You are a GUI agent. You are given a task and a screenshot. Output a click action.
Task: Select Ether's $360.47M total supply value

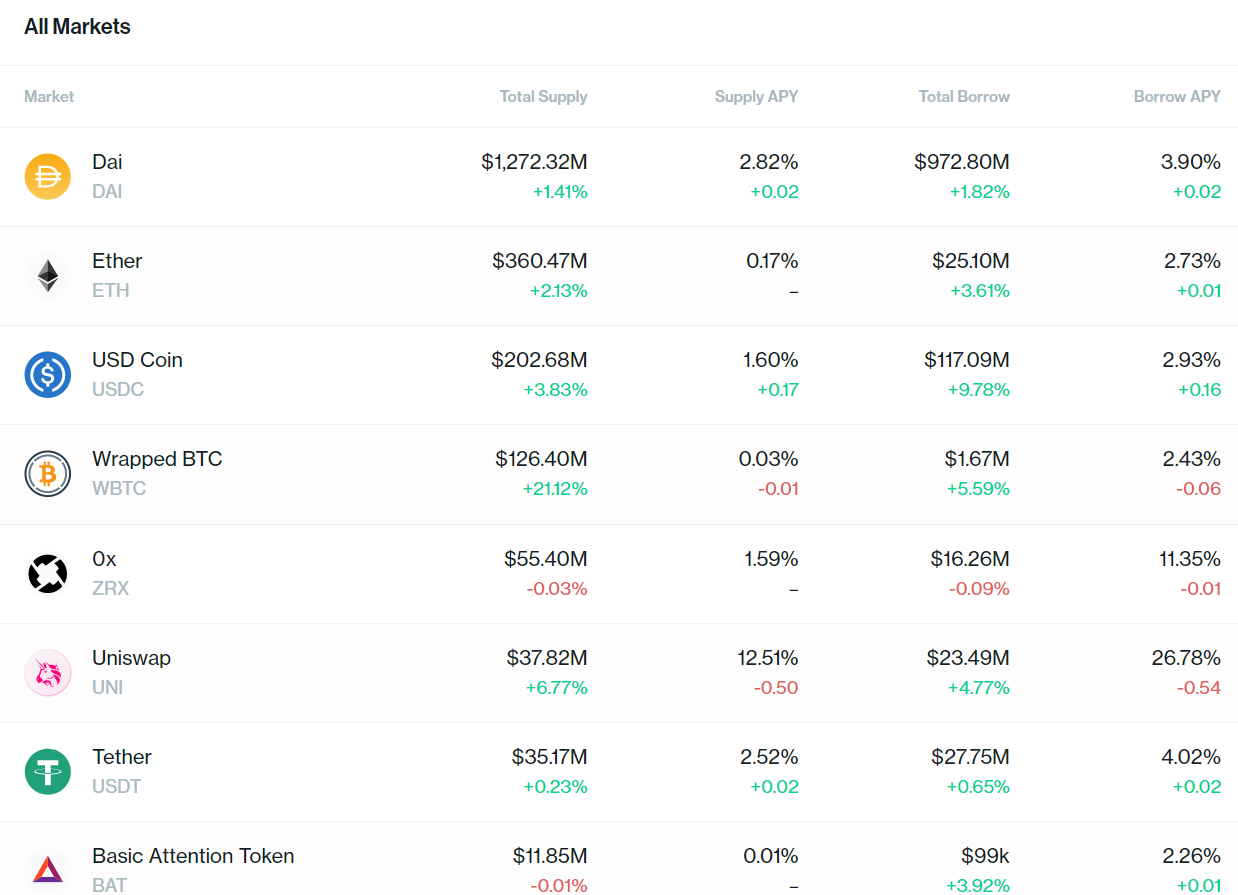tap(540, 261)
